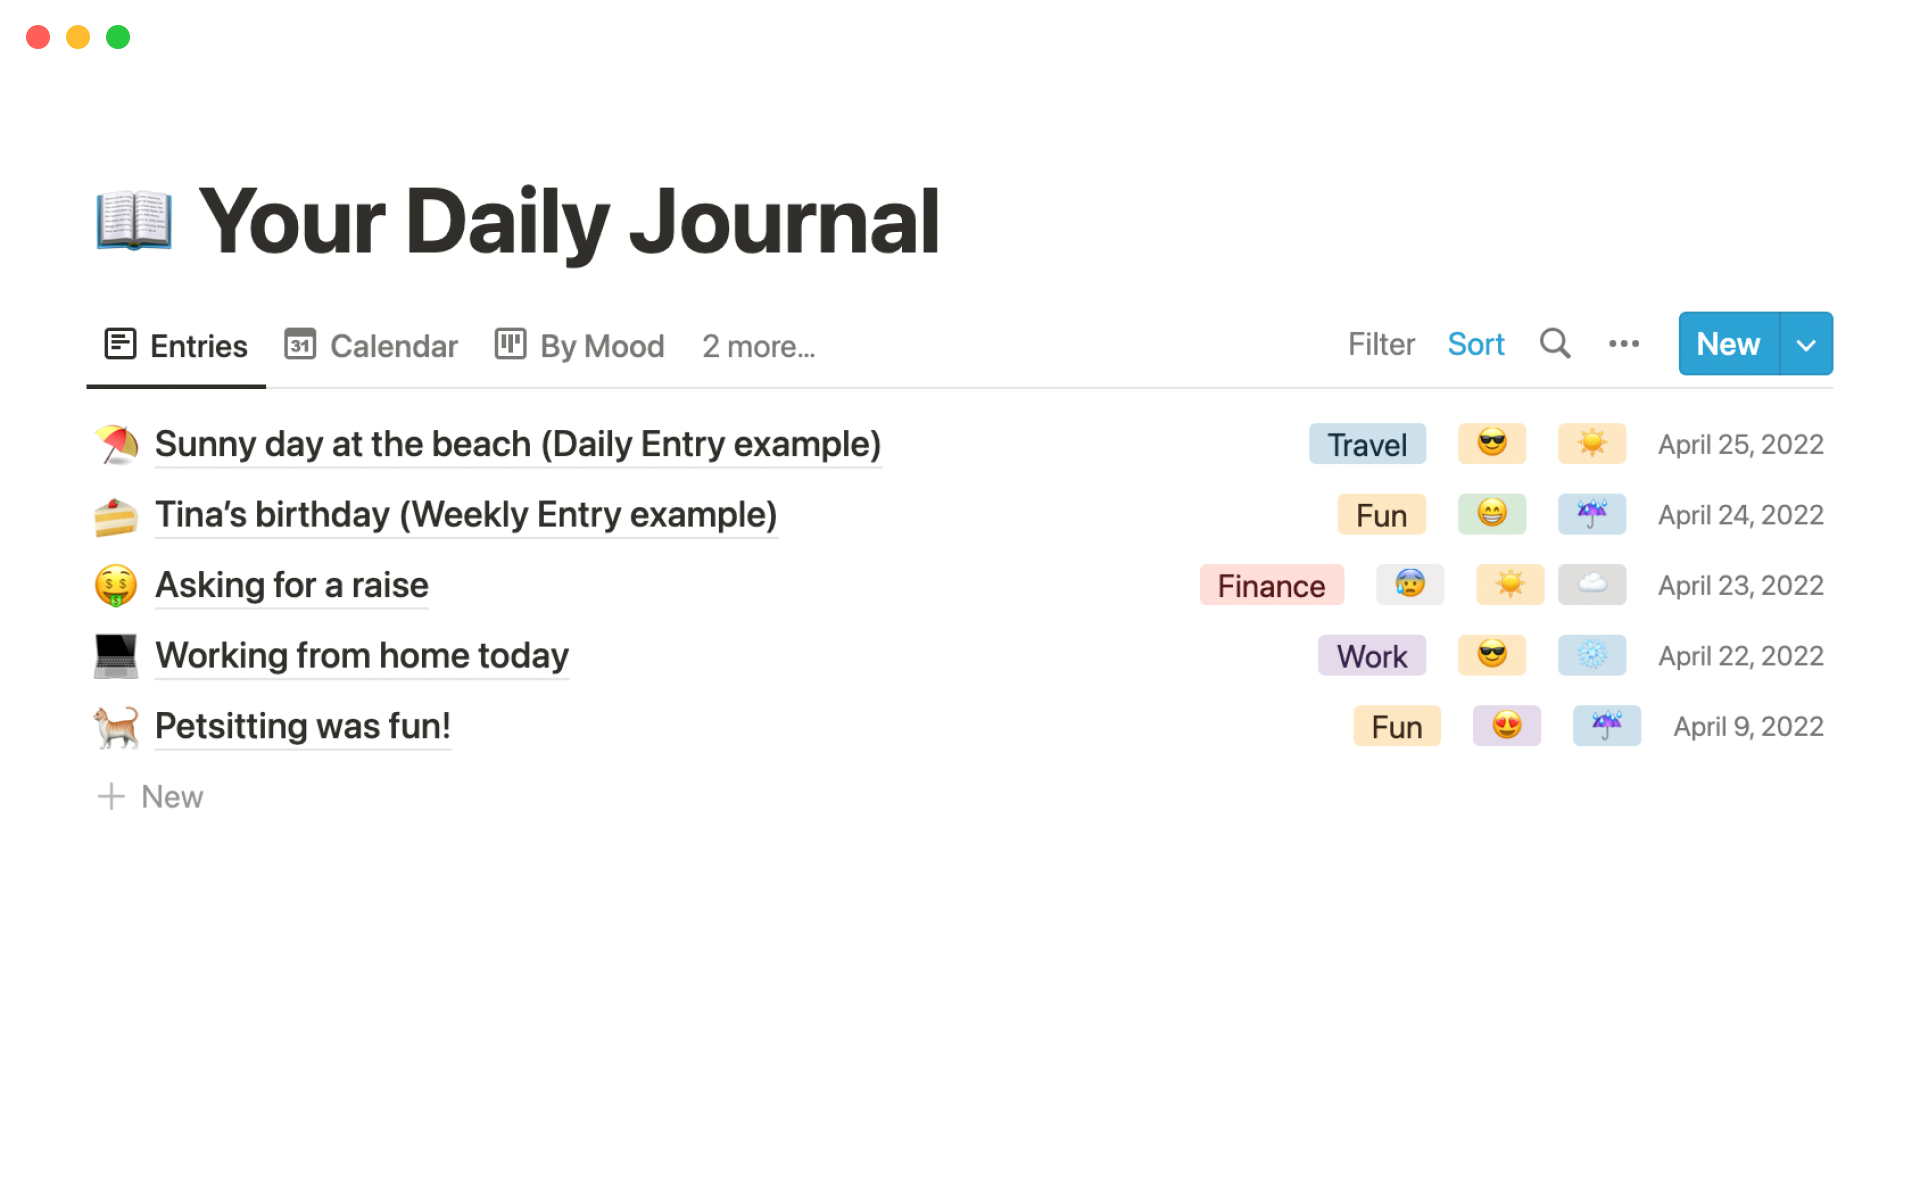Click the money-face emoji on Asking for a raise
Screen dimensions: 1920x1200
[116, 585]
